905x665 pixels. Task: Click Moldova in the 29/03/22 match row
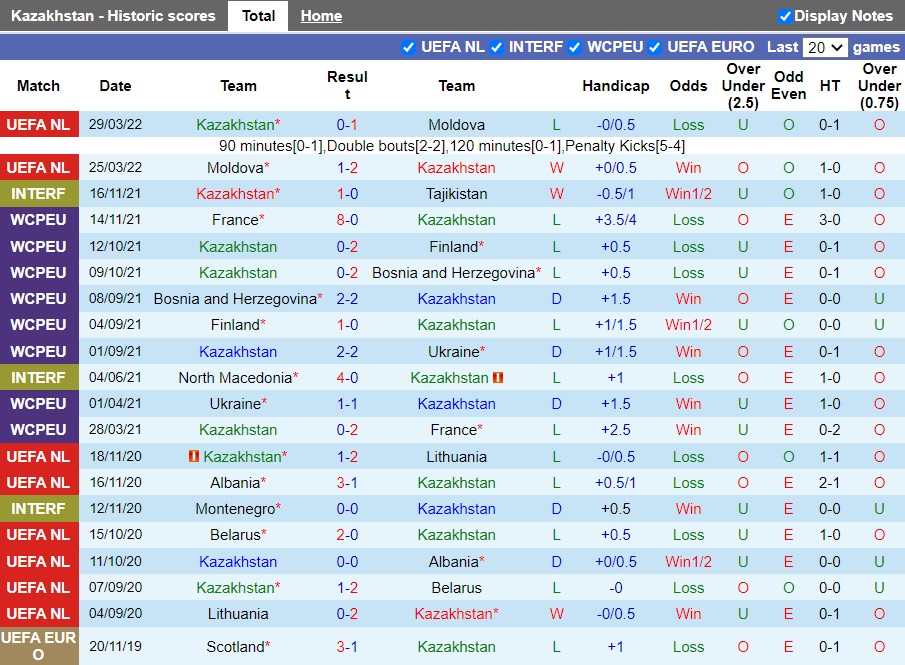(456, 125)
